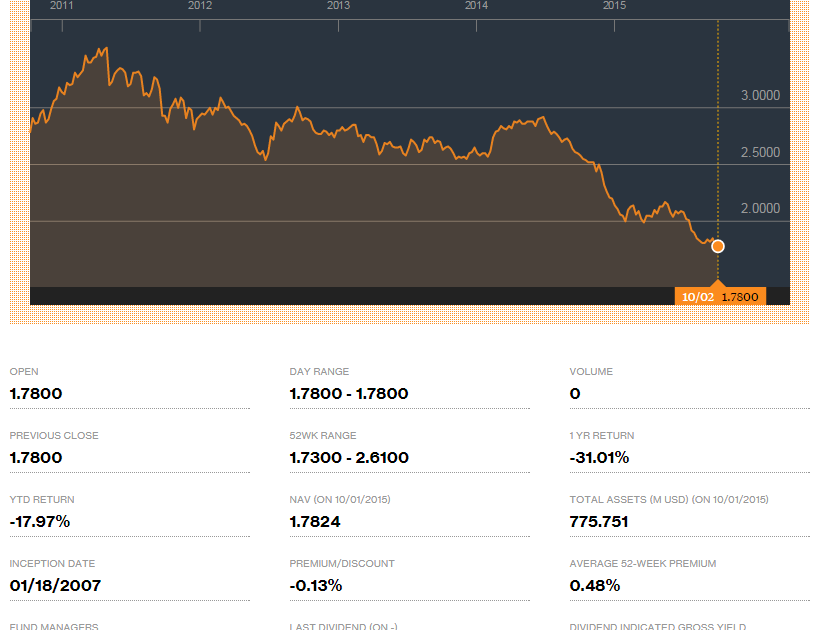Click the 52WK Range value 1.7300 - 2.6100
Image resolution: width=821 pixels, height=630 pixels.
[349, 458]
